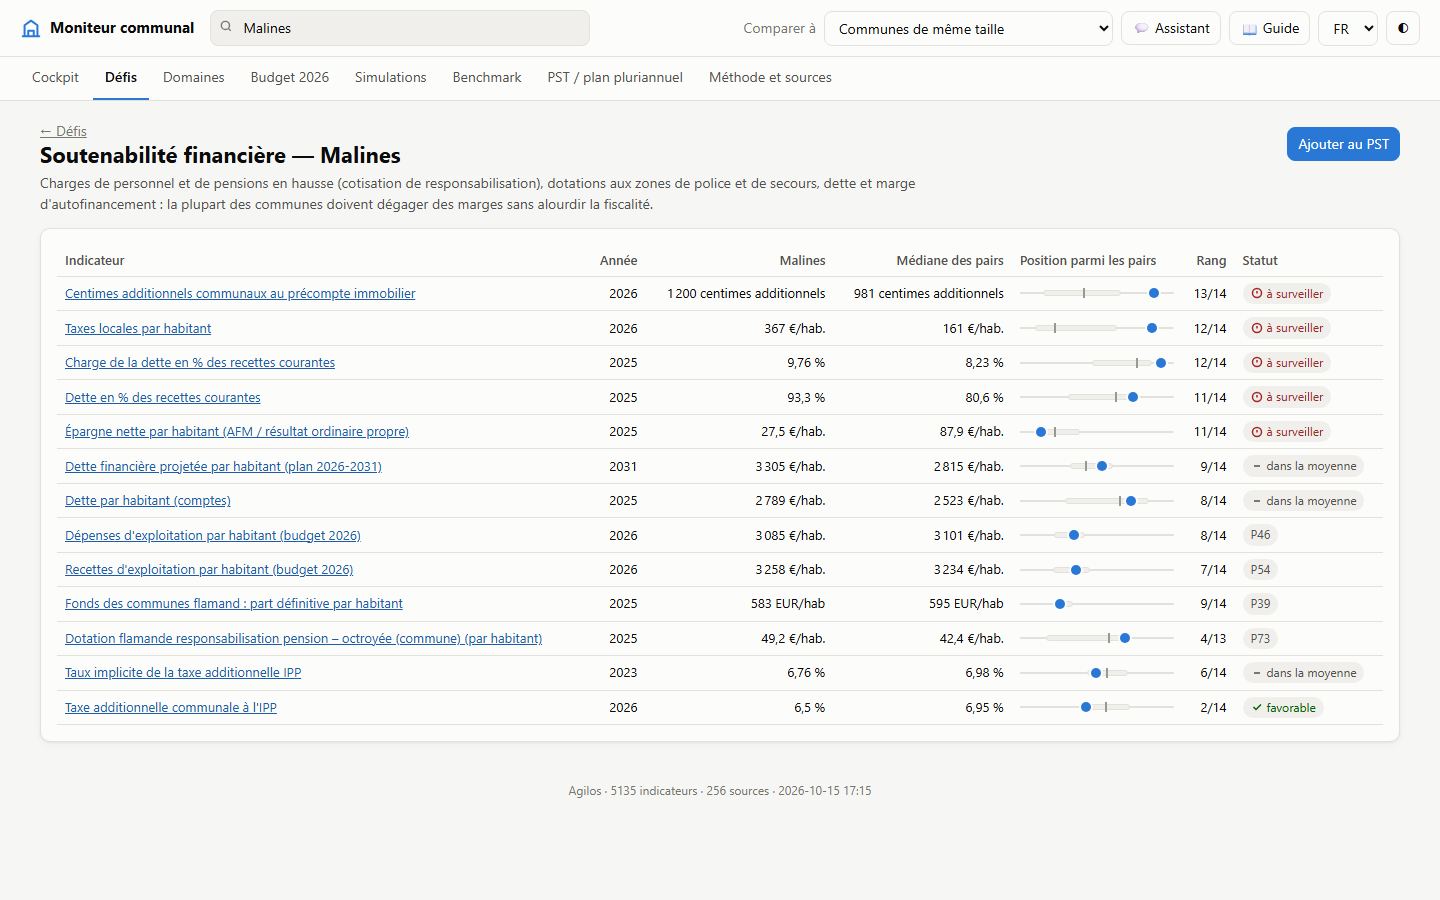Expand the 'Communes de même taille' comparison dropdown
The width and height of the screenshot is (1440, 900).
click(x=968, y=28)
